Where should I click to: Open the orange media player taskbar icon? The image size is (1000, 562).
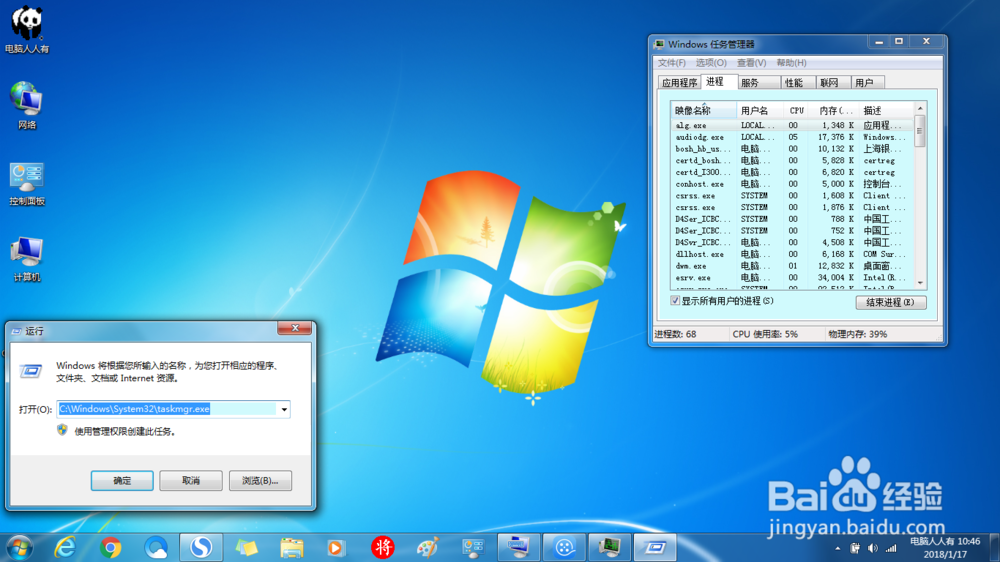click(x=335, y=547)
